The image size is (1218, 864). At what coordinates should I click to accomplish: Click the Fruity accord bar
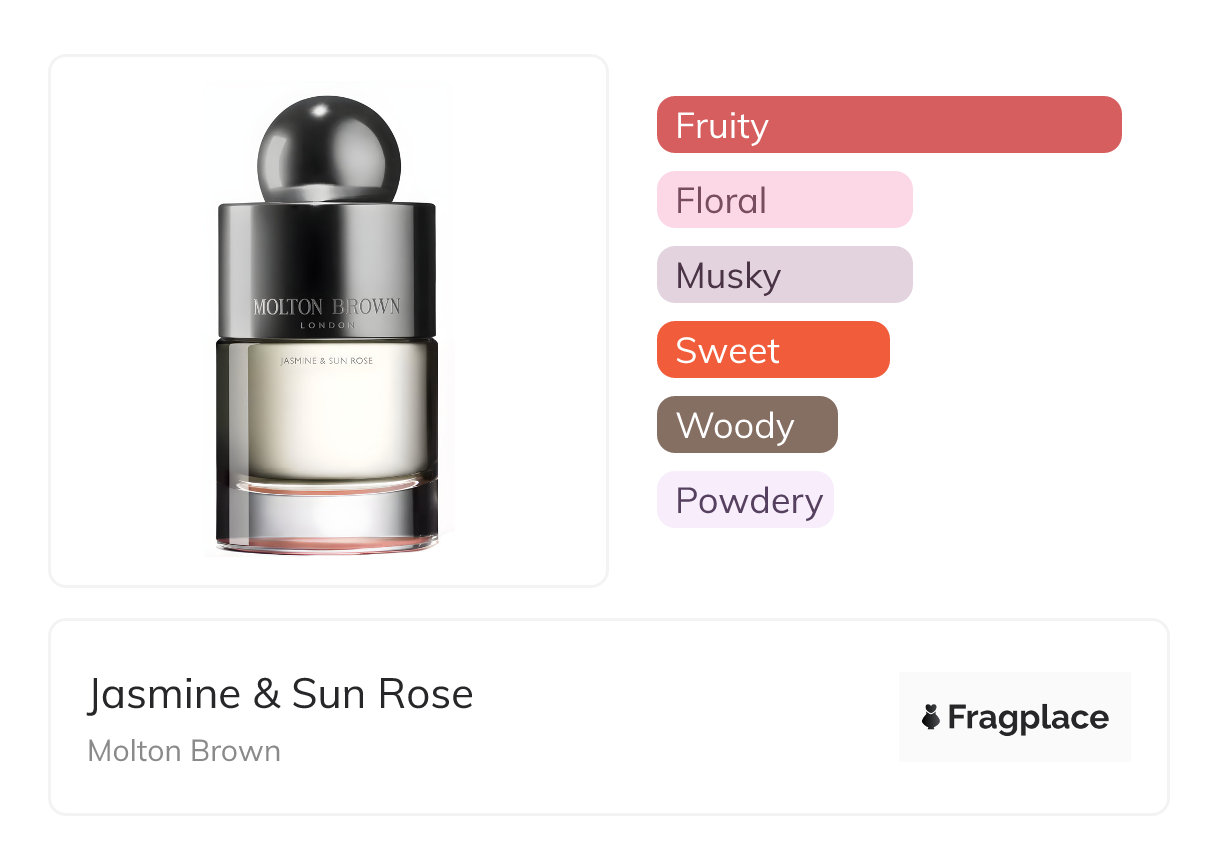click(x=888, y=125)
